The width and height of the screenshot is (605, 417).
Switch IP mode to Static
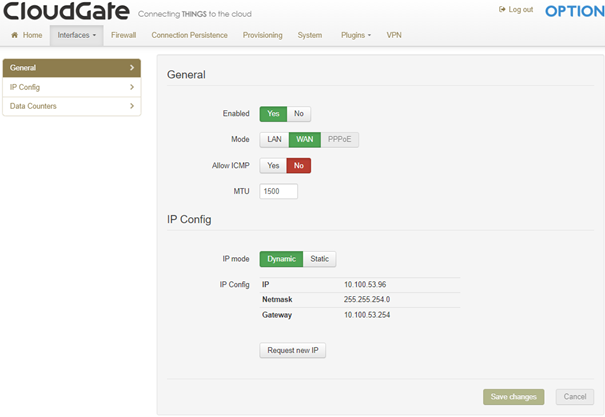(x=319, y=259)
